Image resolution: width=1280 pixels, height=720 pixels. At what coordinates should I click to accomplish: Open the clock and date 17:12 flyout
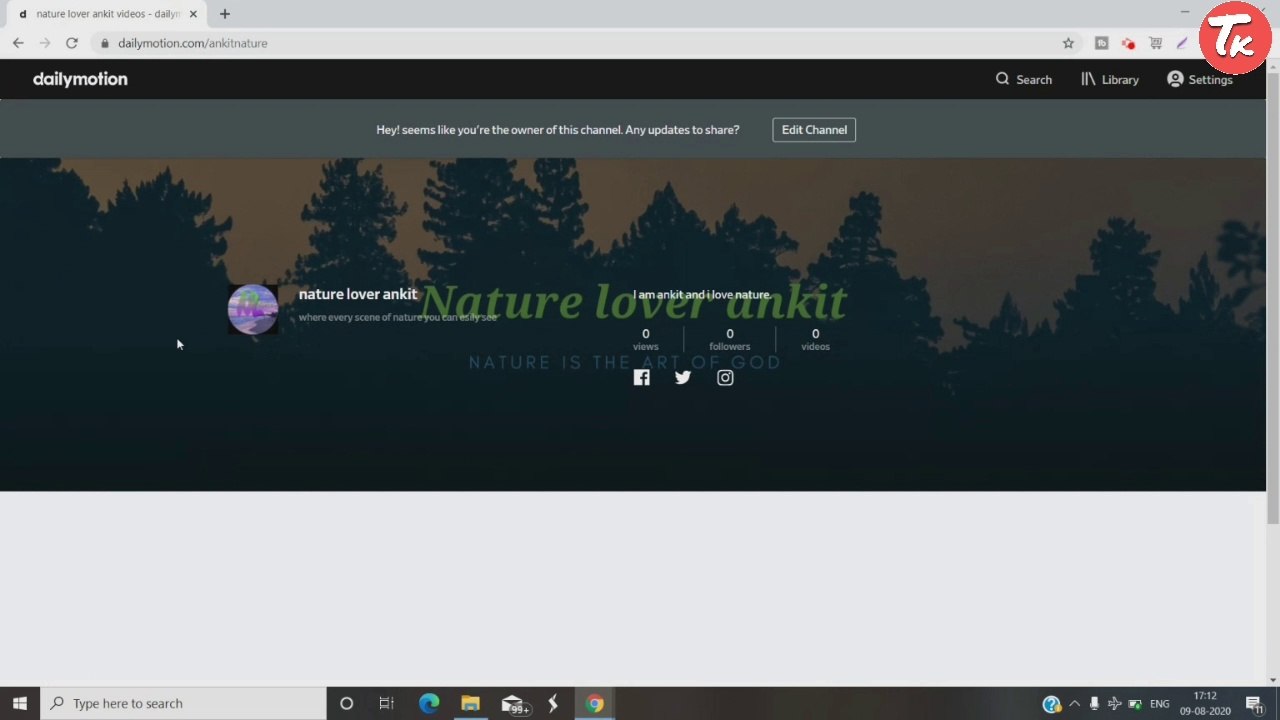[x=1204, y=703]
